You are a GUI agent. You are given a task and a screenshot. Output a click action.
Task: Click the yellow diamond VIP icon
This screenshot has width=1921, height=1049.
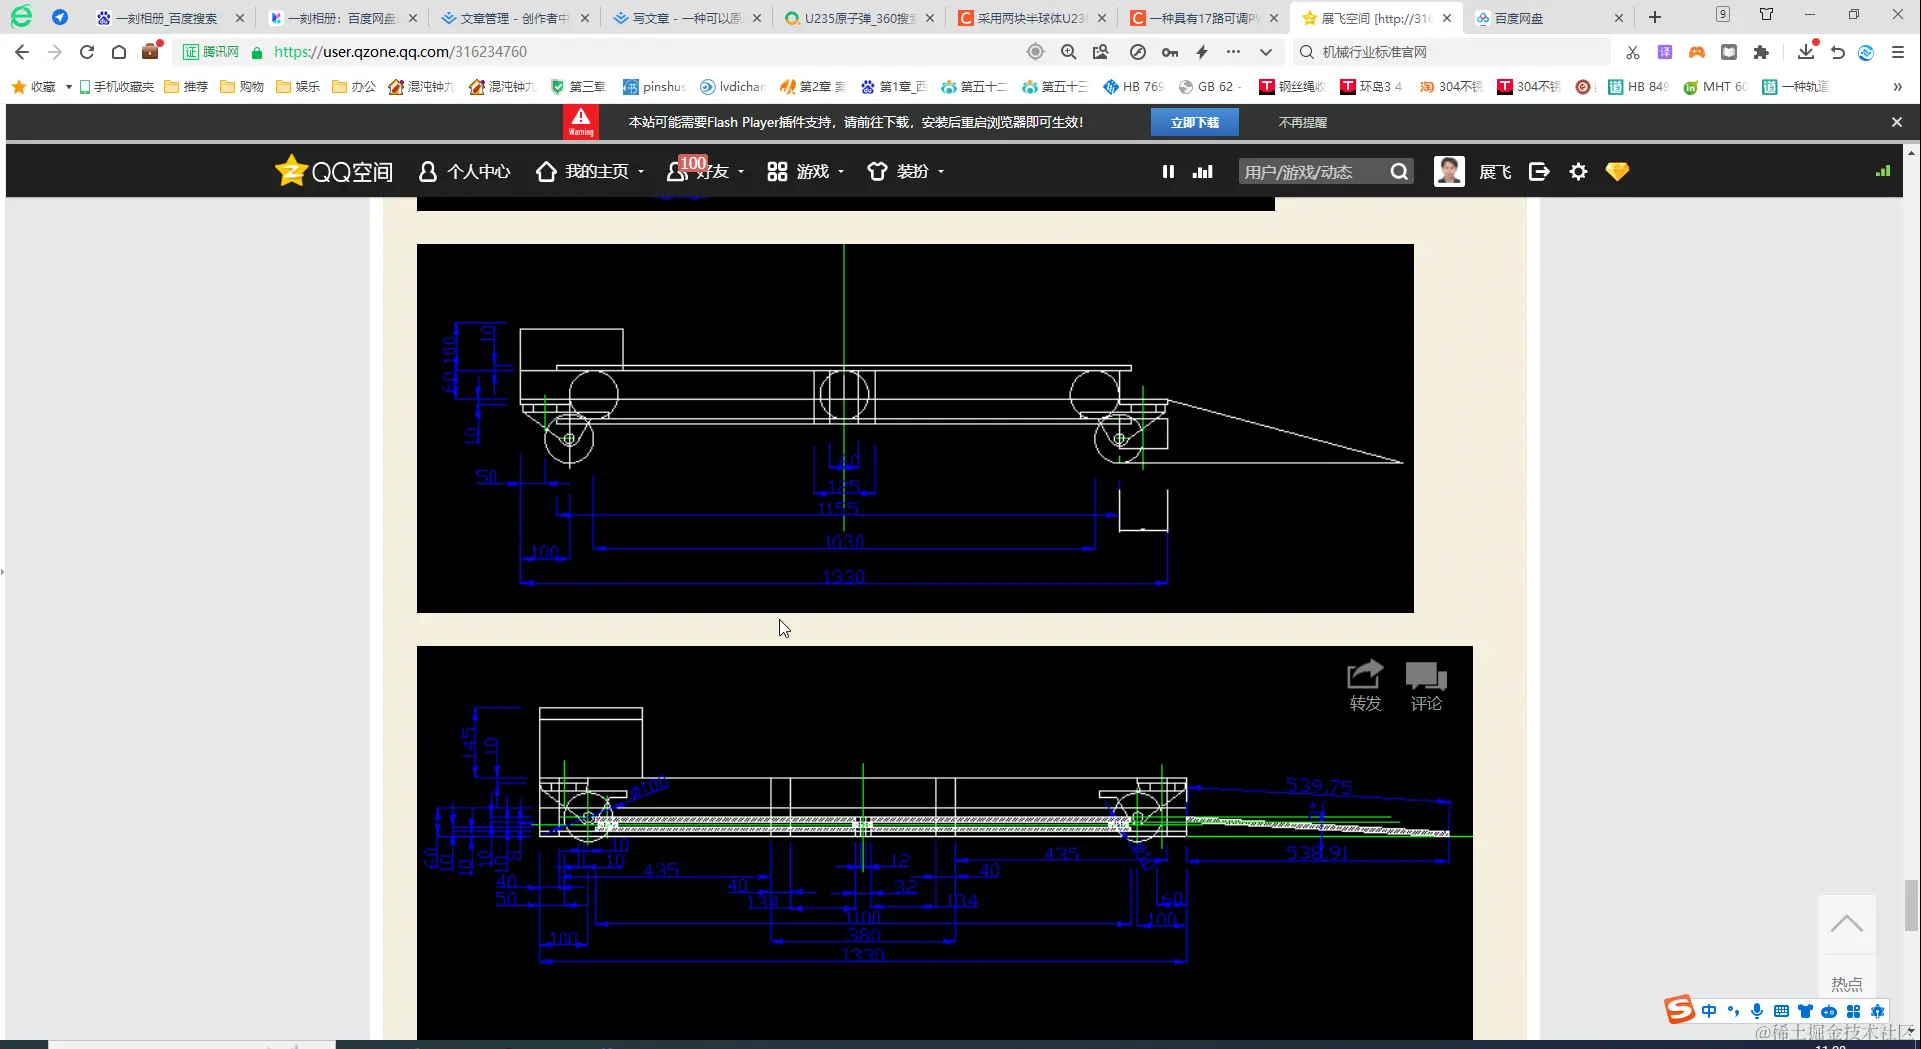click(1617, 172)
